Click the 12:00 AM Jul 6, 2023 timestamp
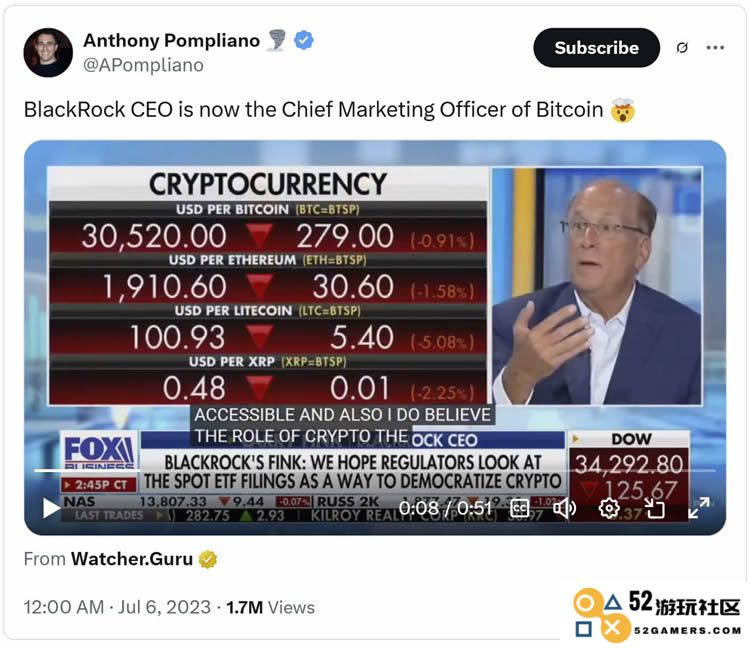 point(117,607)
